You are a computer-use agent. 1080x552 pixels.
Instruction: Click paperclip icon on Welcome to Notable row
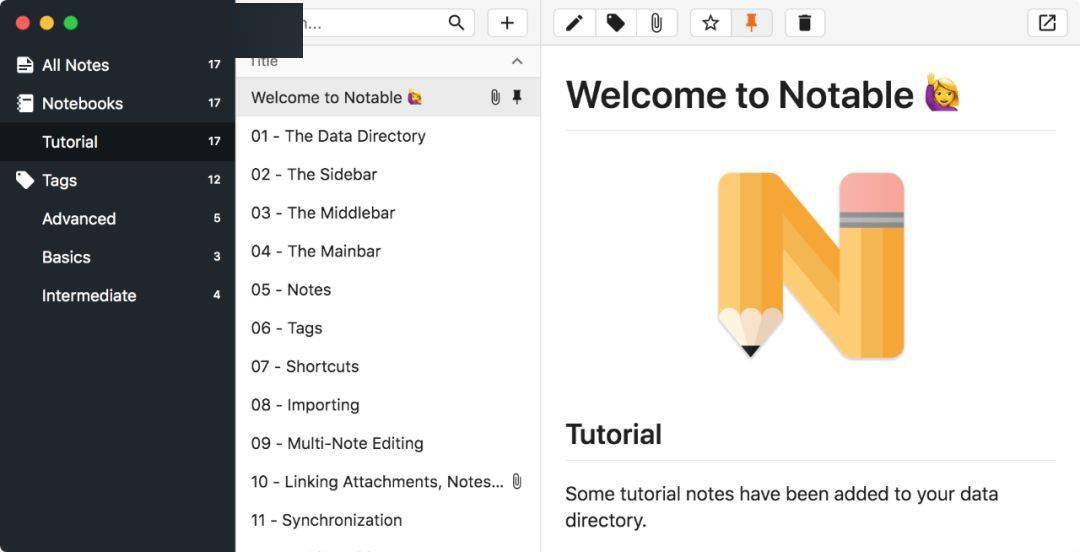(x=495, y=97)
